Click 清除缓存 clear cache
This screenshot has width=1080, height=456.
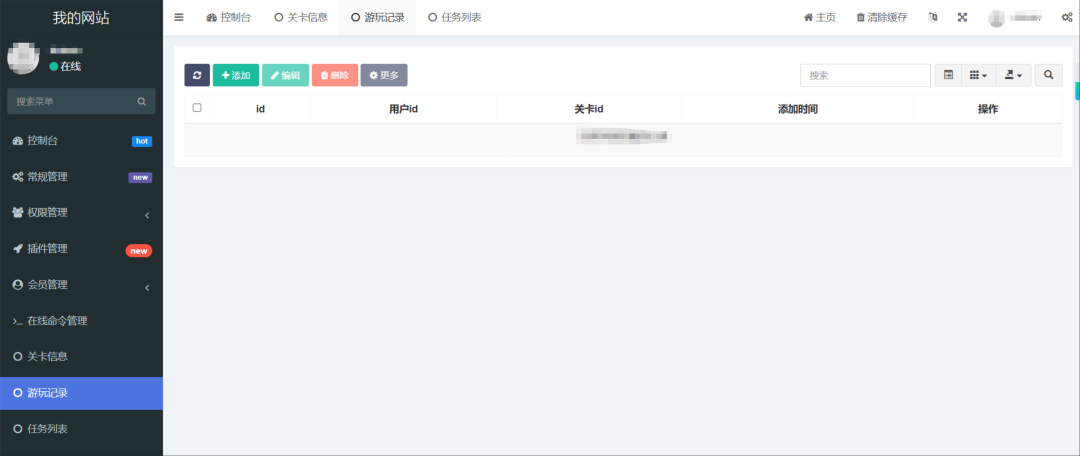click(882, 17)
